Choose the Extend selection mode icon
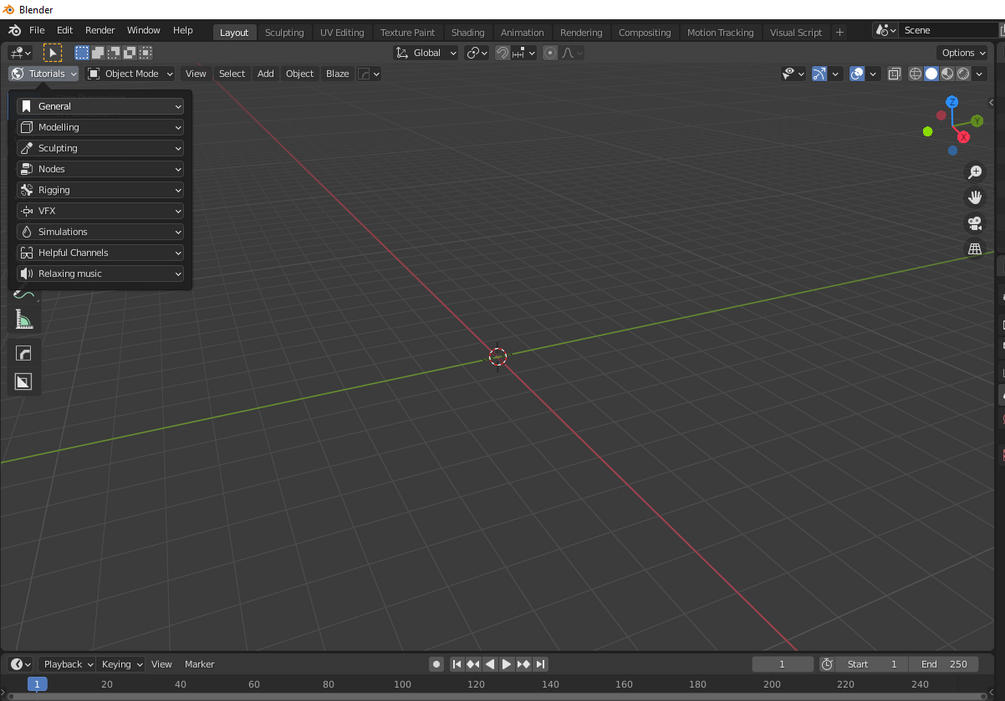Screen dimensions: 1005x701 click(98, 53)
